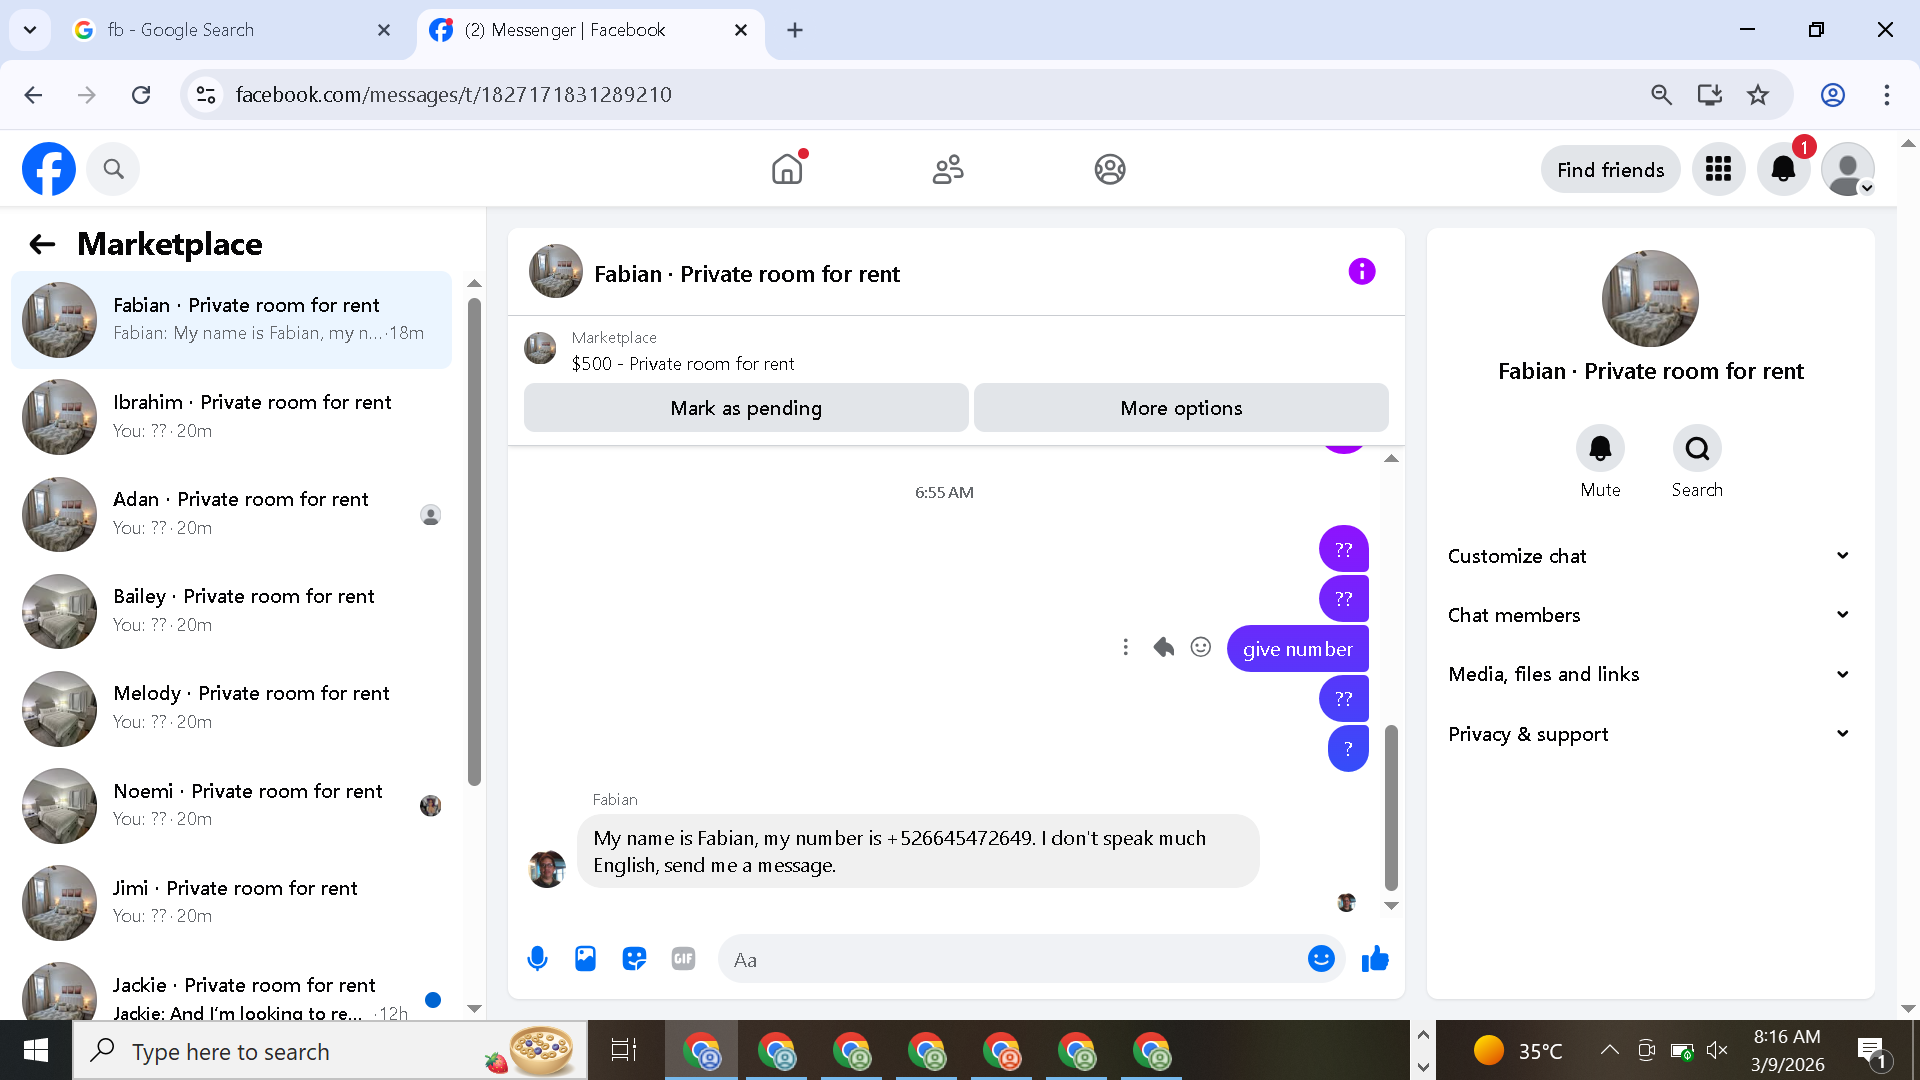The width and height of the screenshot is (1920, 1080).
Task: Click the More options button
Action: pyautogui.click(x=1181, y=408)
